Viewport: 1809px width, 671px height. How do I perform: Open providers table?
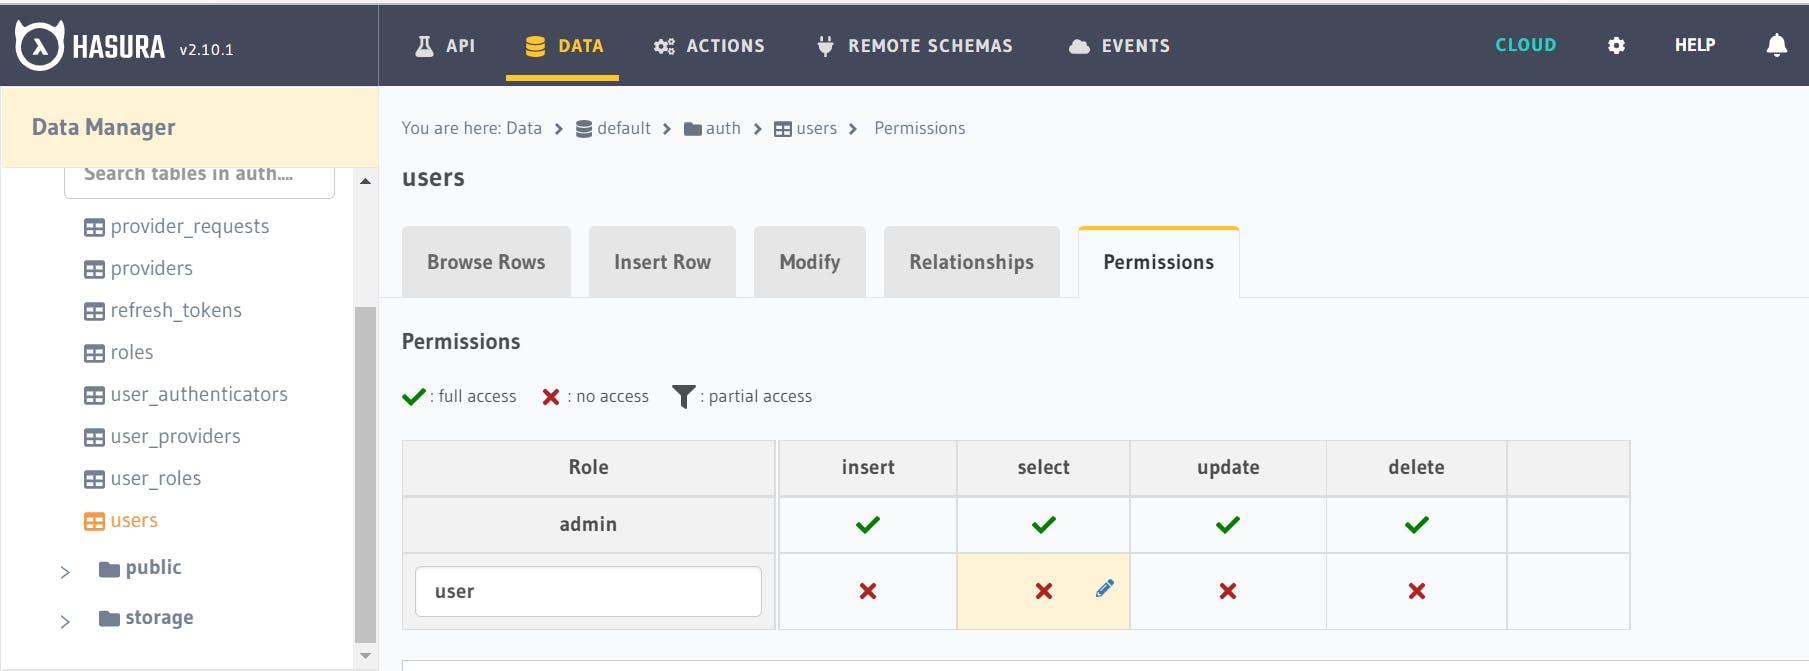coord(138,269)
